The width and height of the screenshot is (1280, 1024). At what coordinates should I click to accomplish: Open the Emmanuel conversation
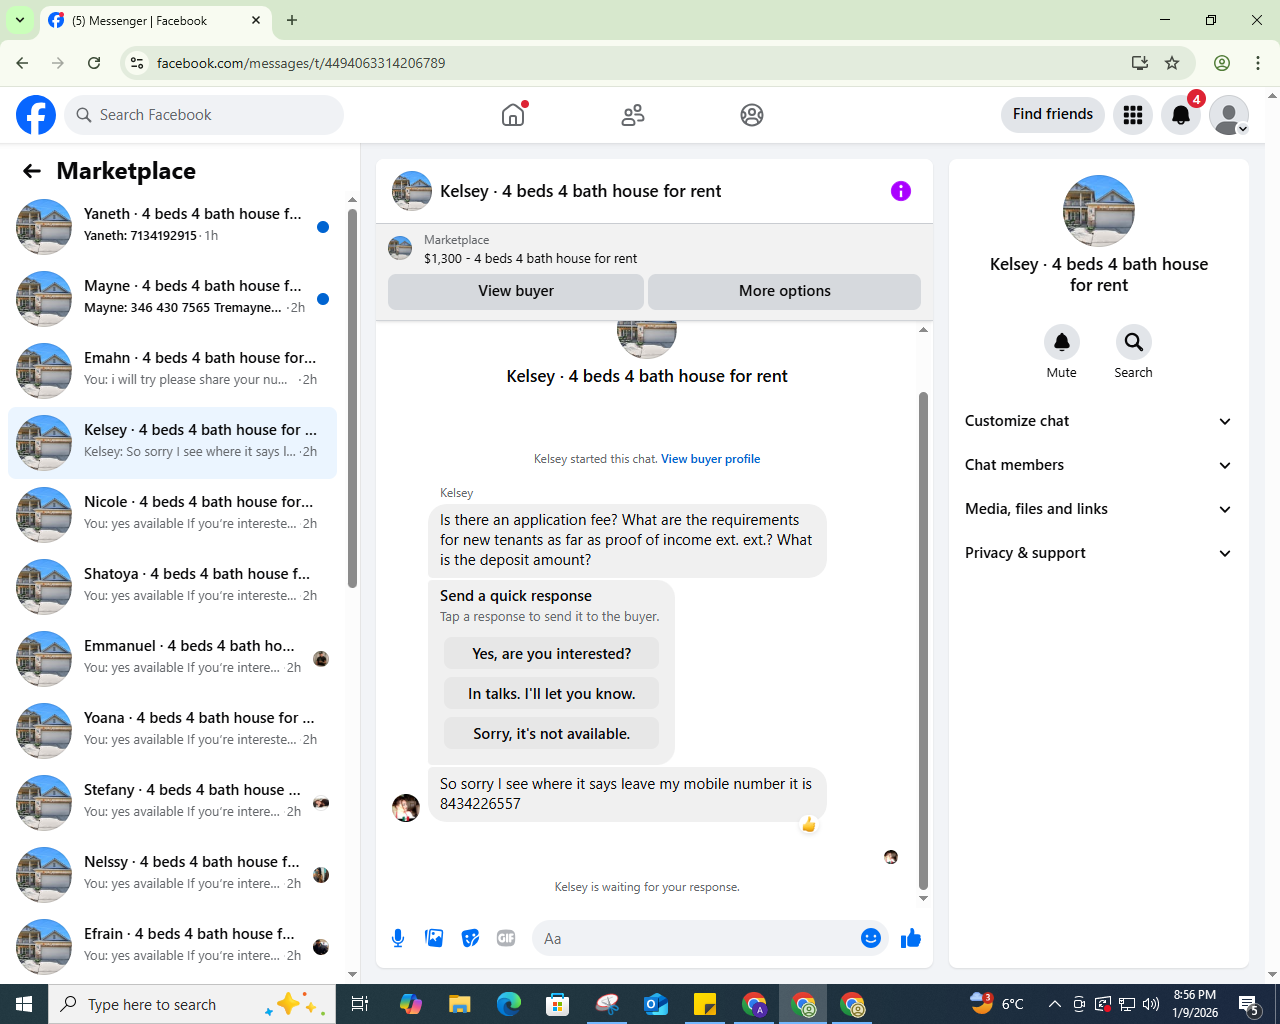pos(172,659)
